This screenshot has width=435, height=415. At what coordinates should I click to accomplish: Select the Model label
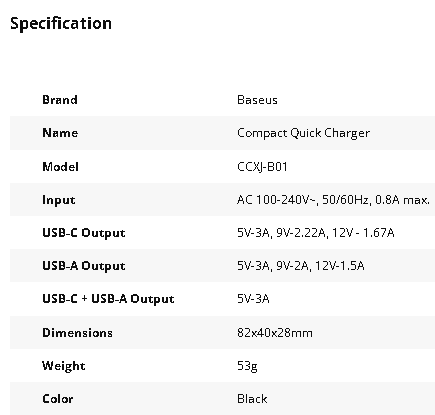(60, 166)
